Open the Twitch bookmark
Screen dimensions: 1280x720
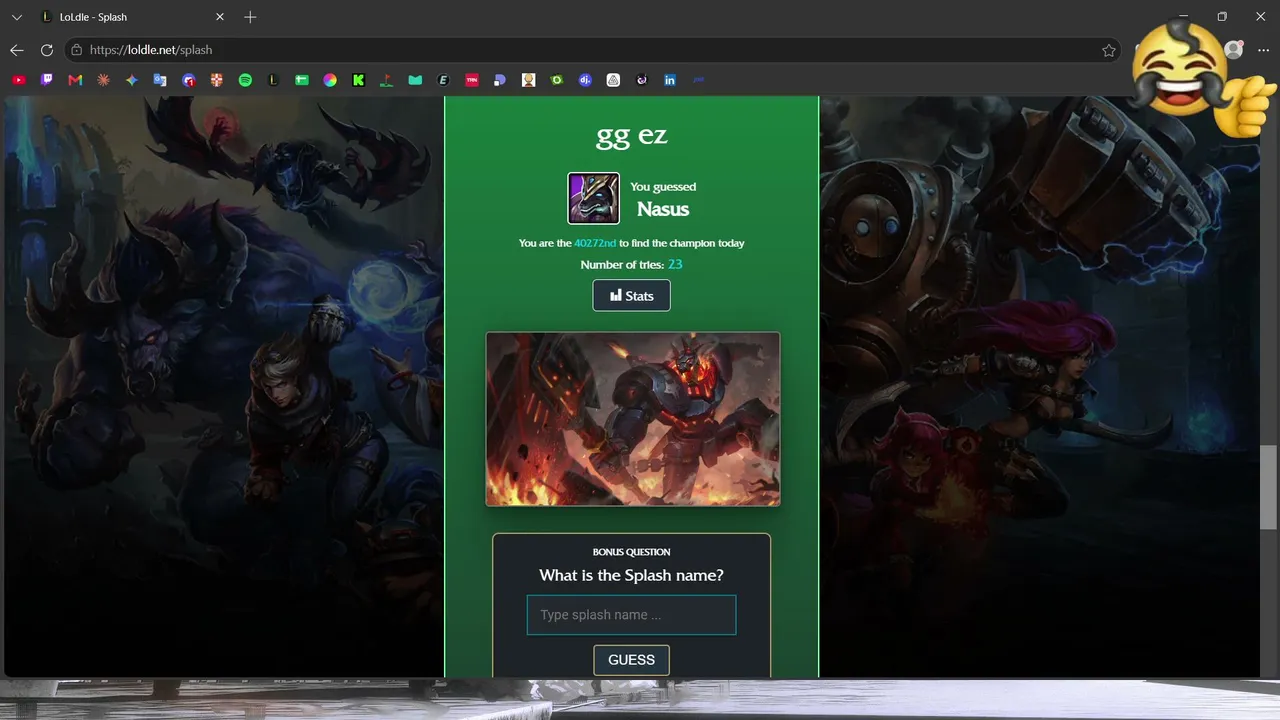[x=46, y=80]
